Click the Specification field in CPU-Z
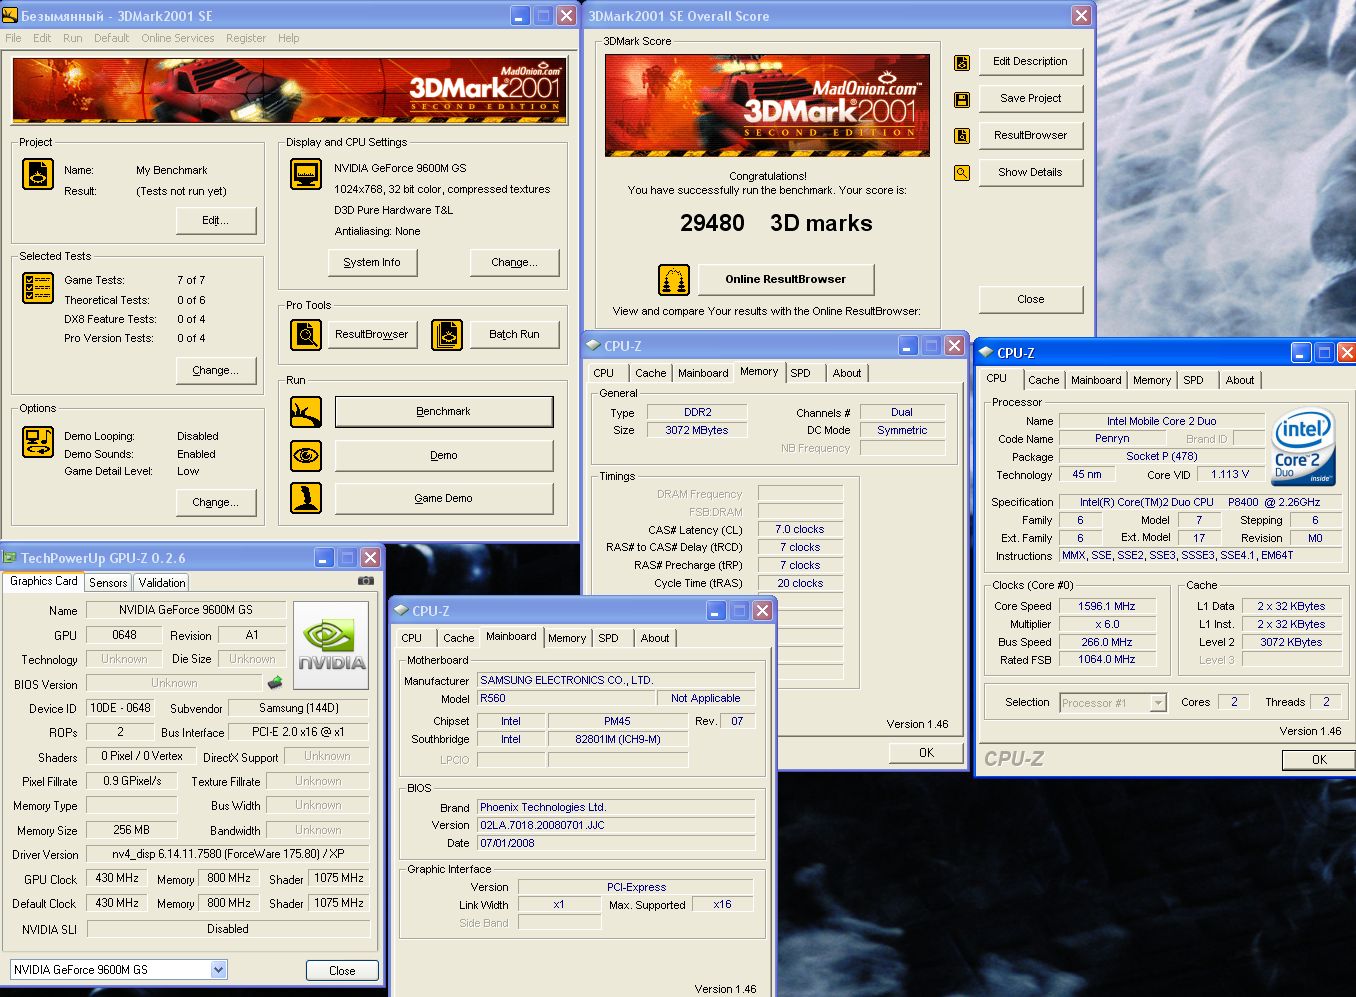1356x997 pixels. 1200,502
